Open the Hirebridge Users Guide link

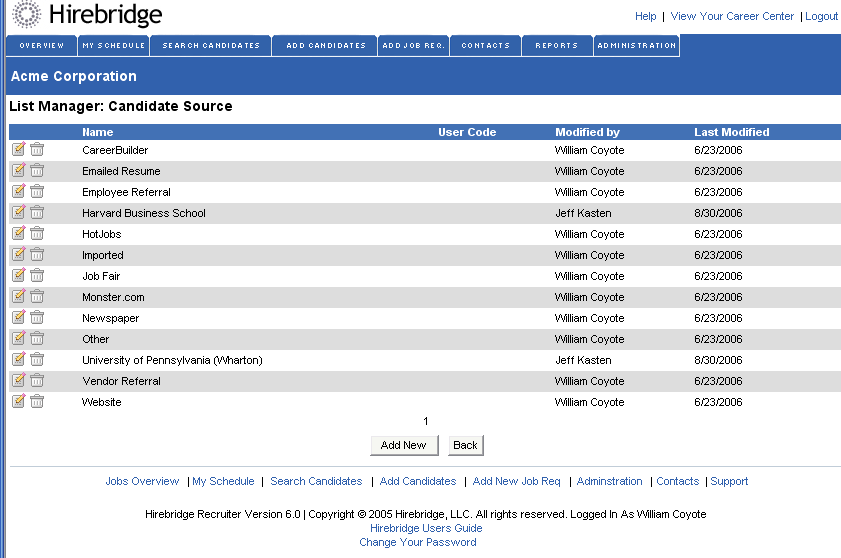[426, 528]
